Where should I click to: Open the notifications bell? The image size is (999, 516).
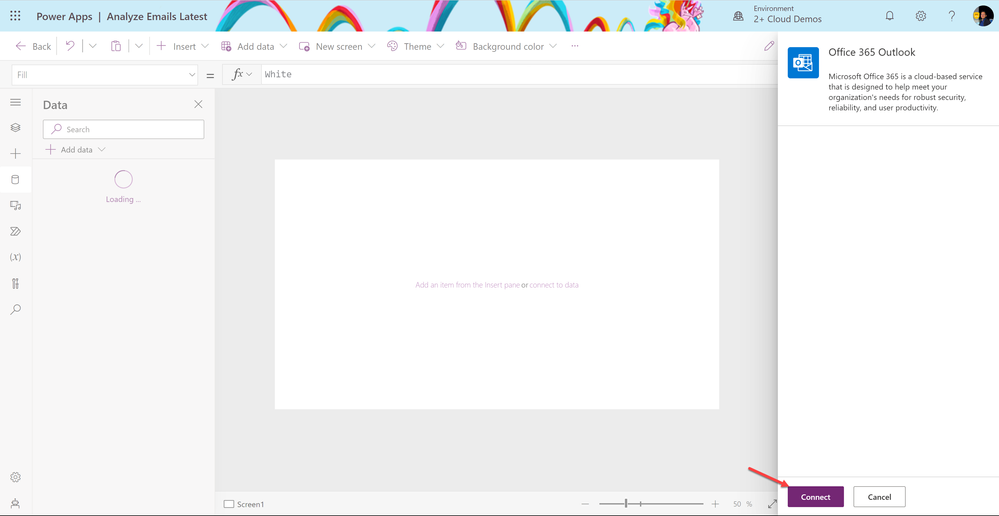pos(890,17)
